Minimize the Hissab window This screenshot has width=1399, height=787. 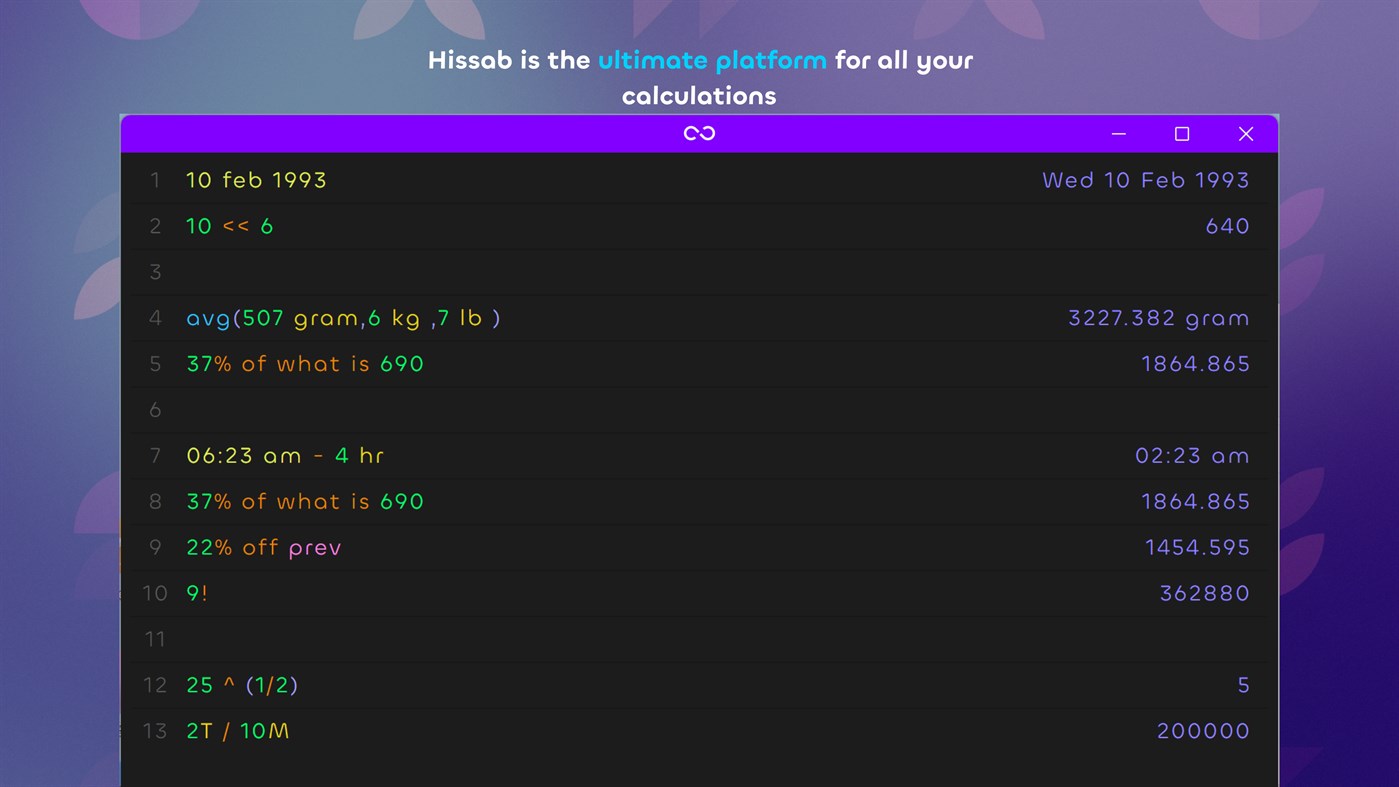1117,133
